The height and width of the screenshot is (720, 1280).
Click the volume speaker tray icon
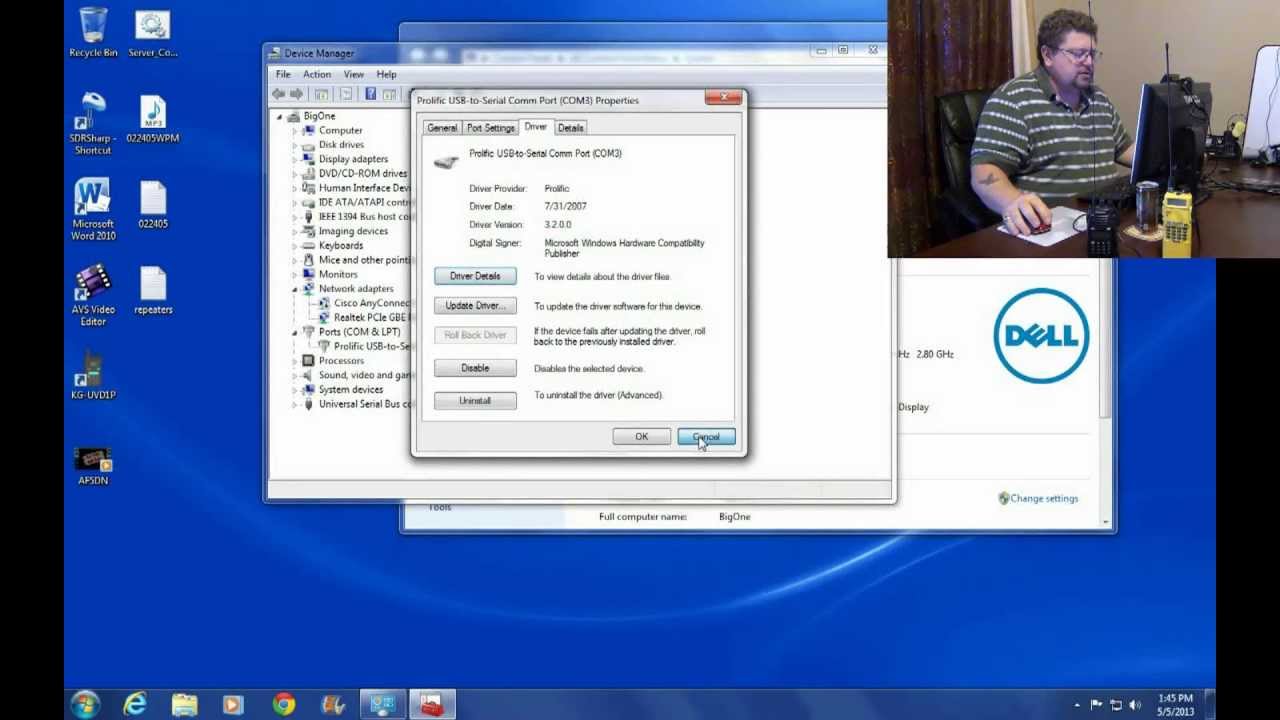1135,705
